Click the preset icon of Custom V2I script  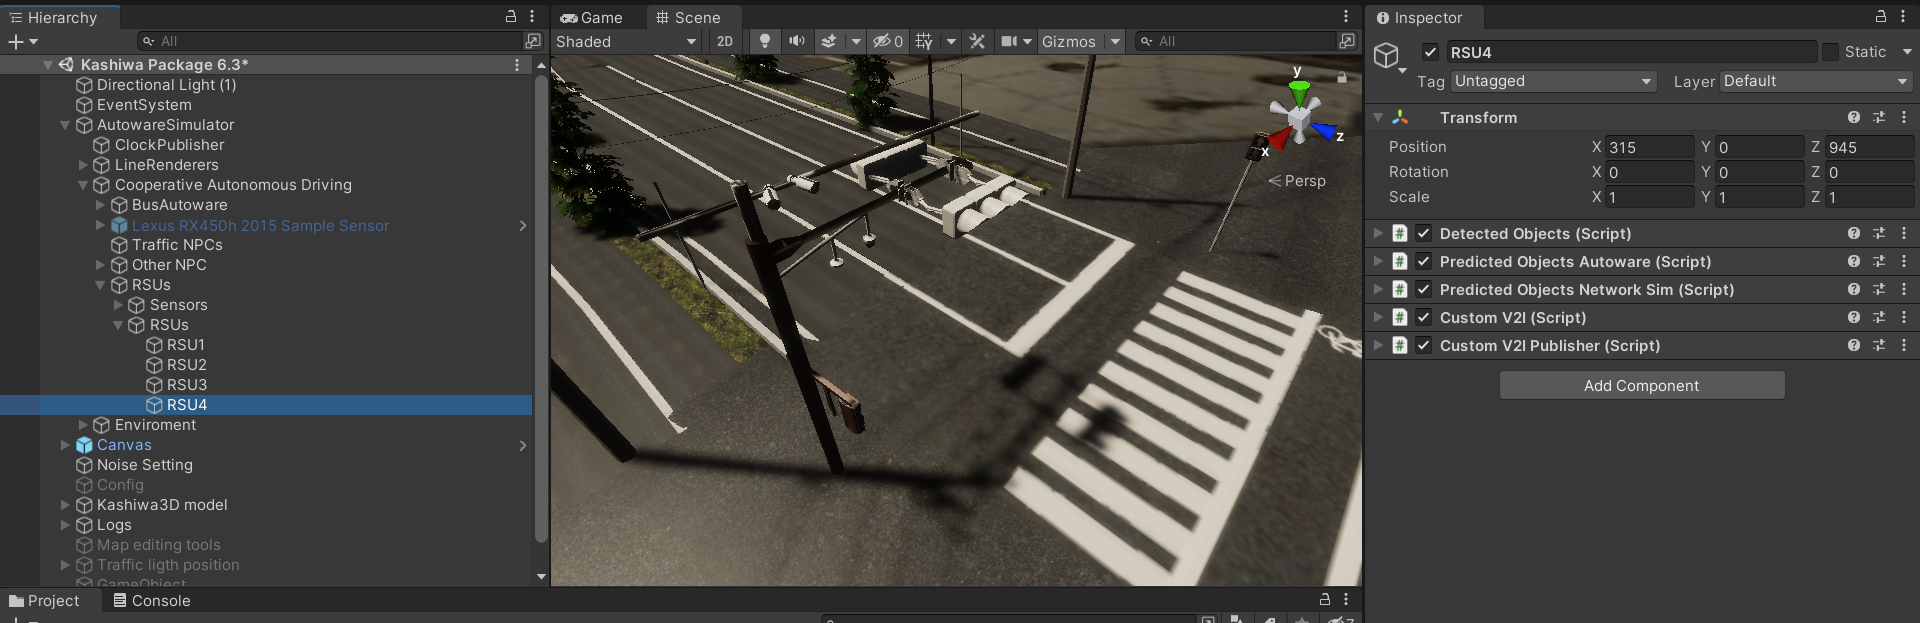(x=1879, y=317)
